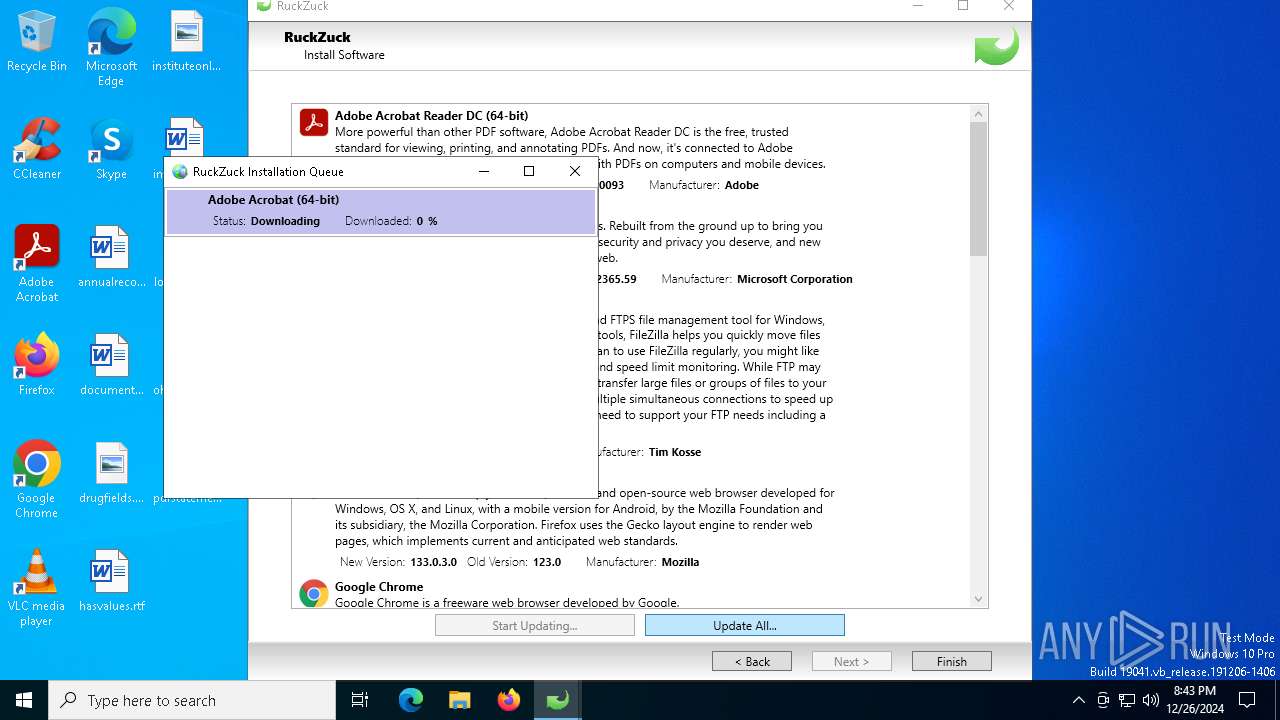
Task: Open the Windows Start menu
Action: tap(24, 700)
